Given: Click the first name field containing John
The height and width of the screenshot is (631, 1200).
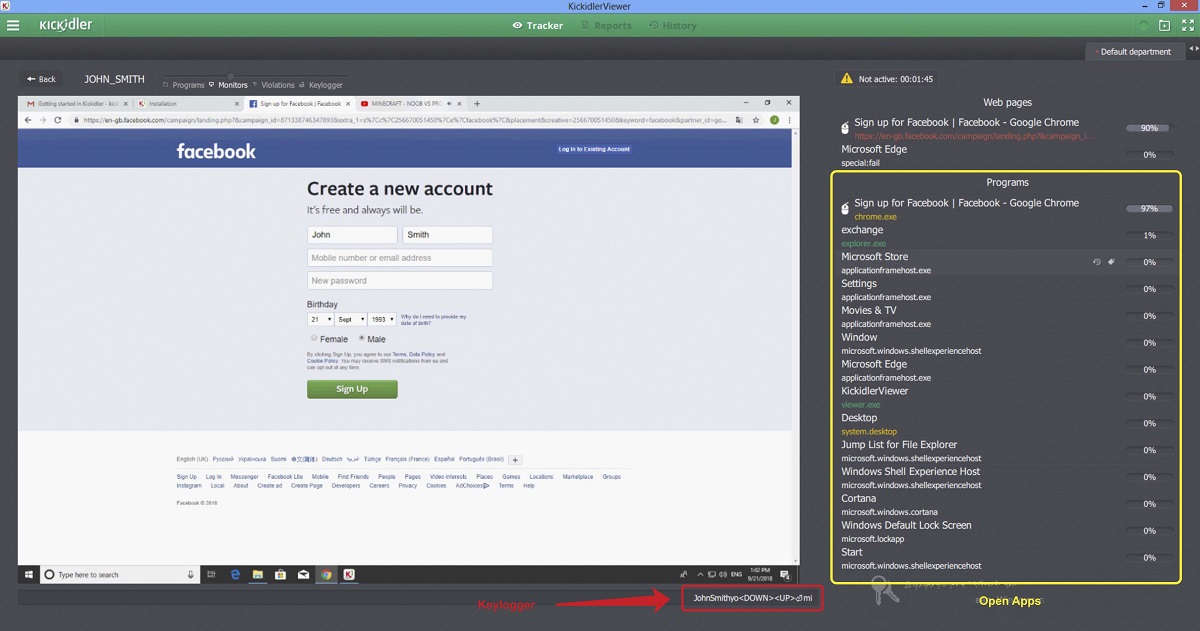Looking at the screenshot, I should [x=352, y=235].
